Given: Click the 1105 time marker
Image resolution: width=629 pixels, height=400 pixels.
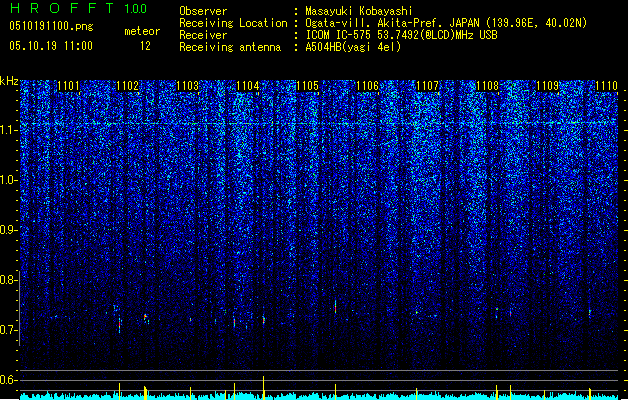Looking at the screenshot, I should click(307, 86).
